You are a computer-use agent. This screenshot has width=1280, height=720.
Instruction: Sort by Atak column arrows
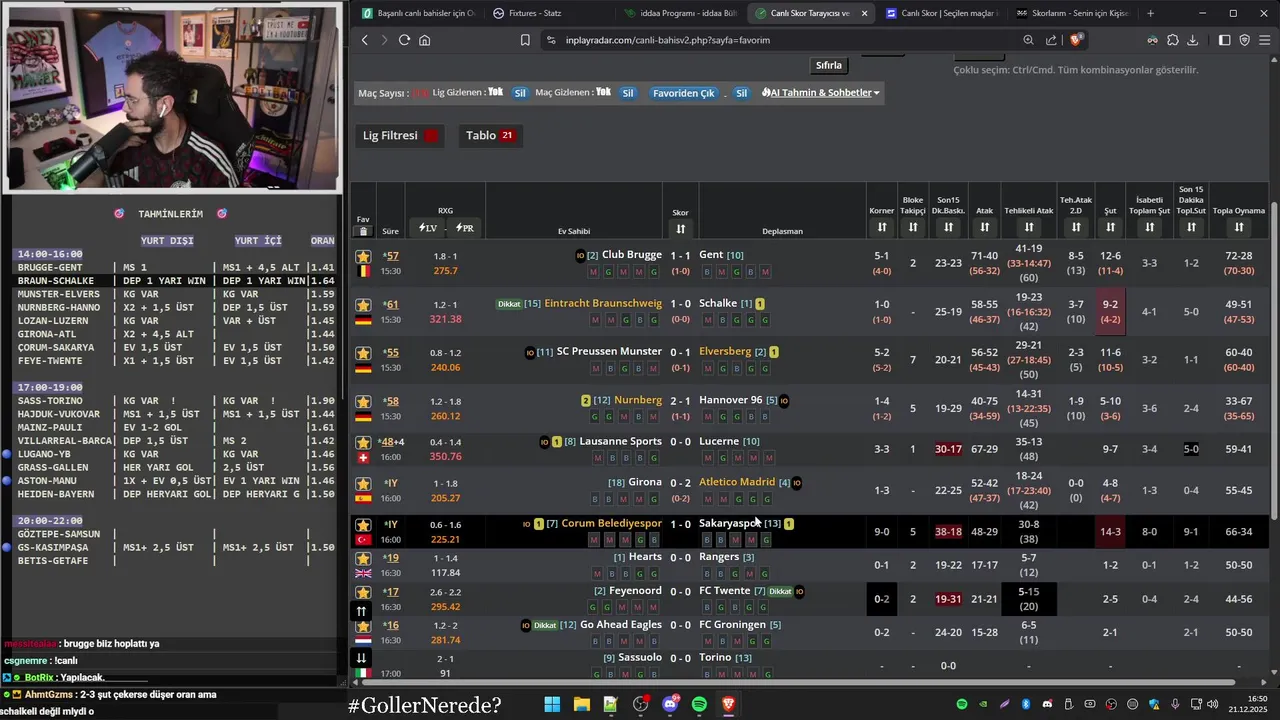[984, 228]
